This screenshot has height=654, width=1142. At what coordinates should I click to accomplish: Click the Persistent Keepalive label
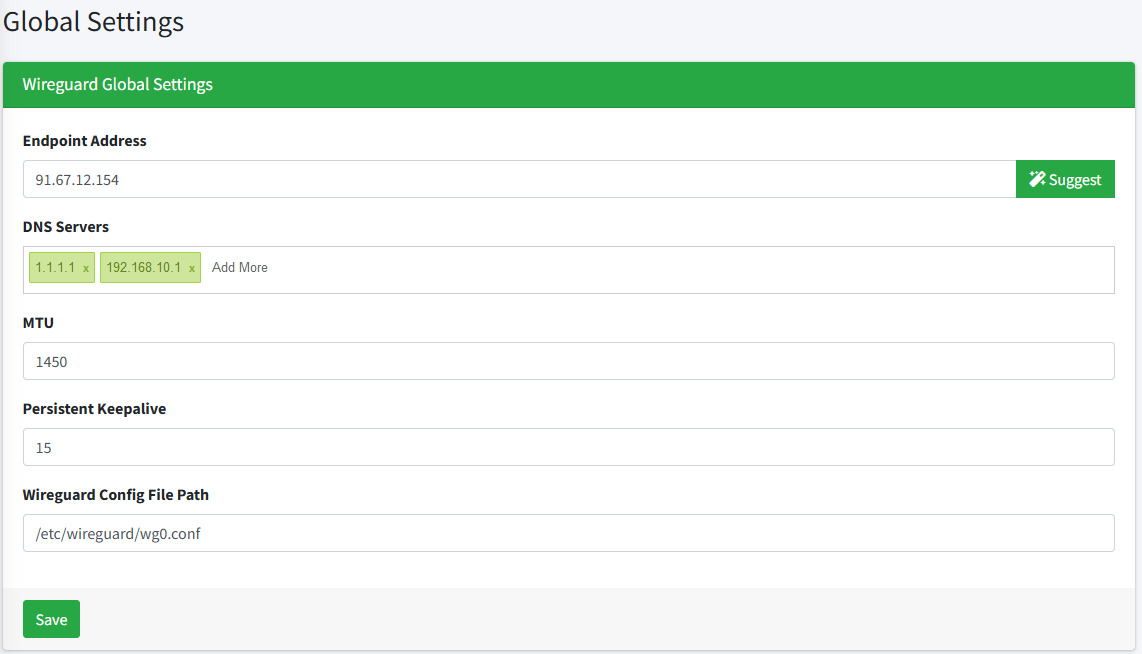point(94,409)
